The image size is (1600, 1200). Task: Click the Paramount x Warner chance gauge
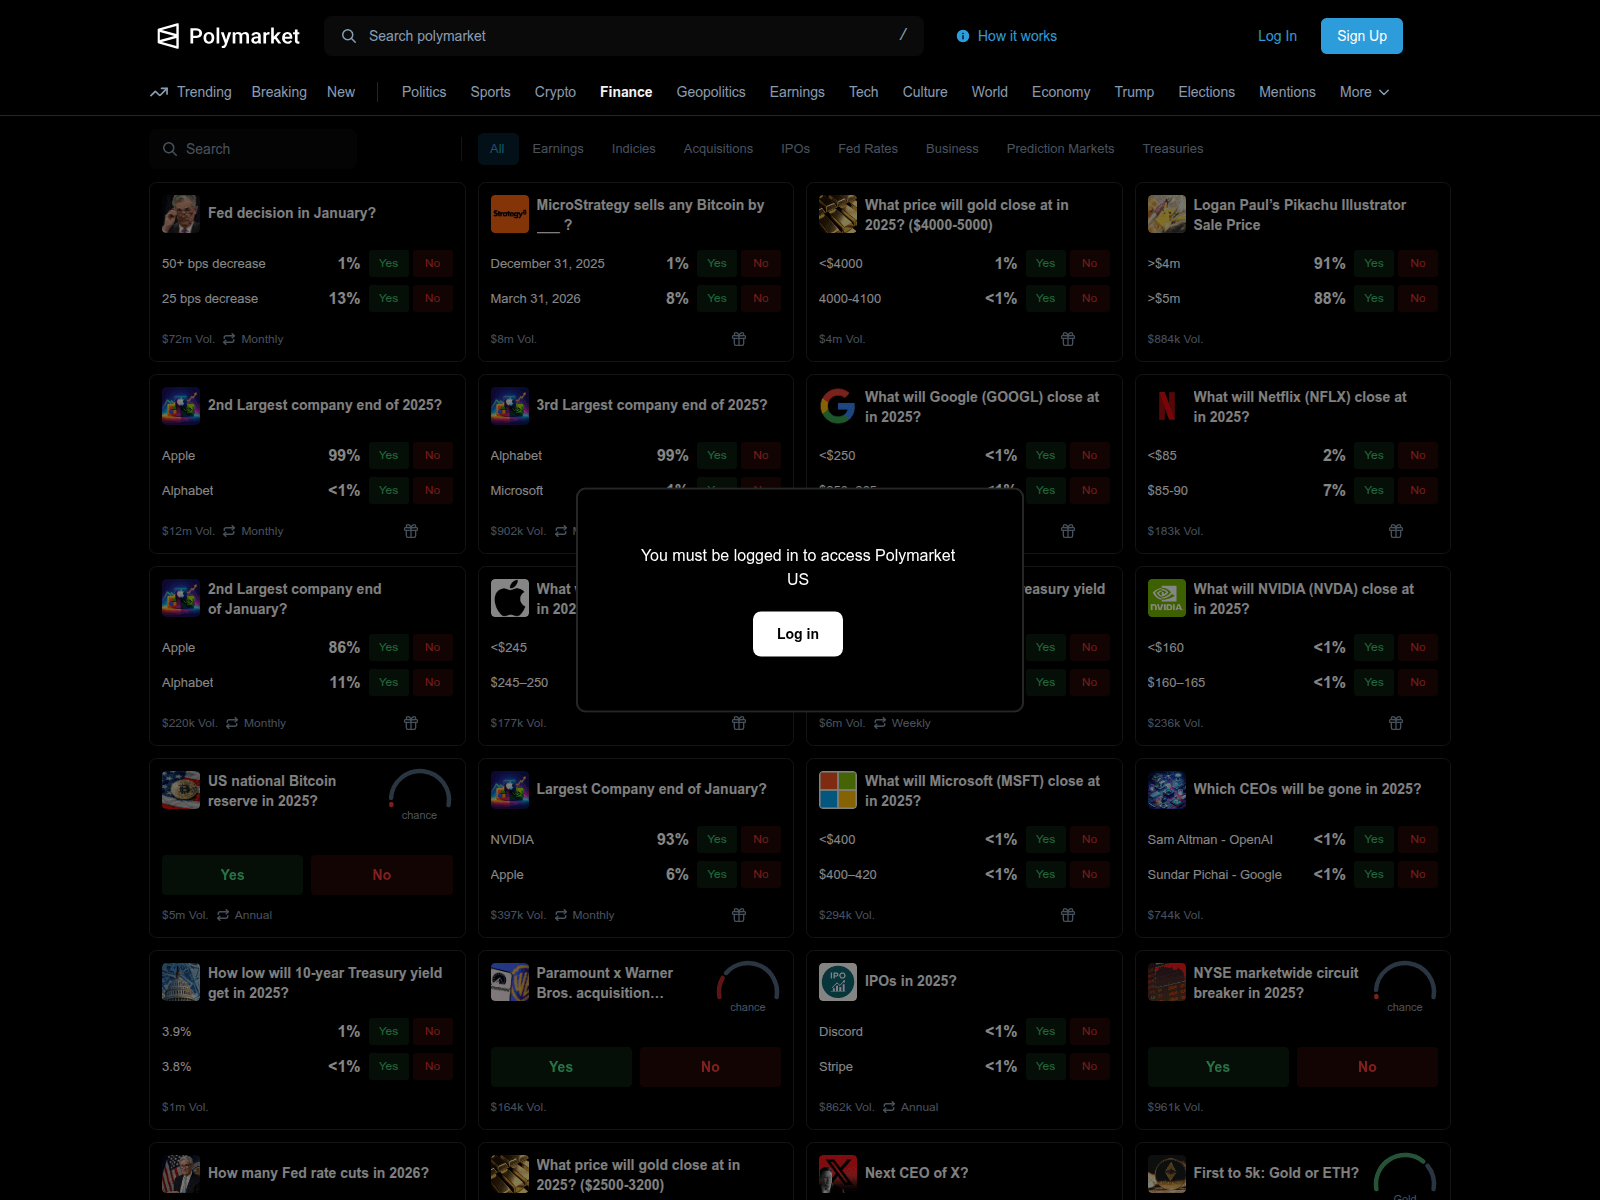click(748, 986)
